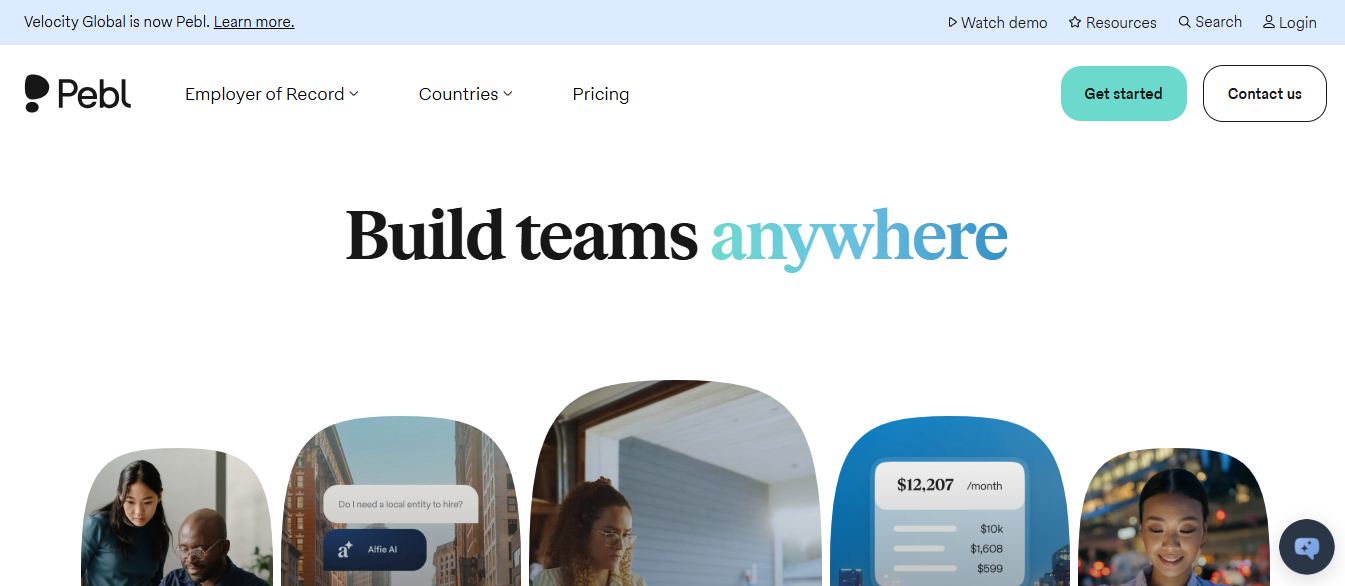Click the Contact us button
The height and width of the screenshot is (586, 1345).
pyautogui.click(x=1265, y=93)
